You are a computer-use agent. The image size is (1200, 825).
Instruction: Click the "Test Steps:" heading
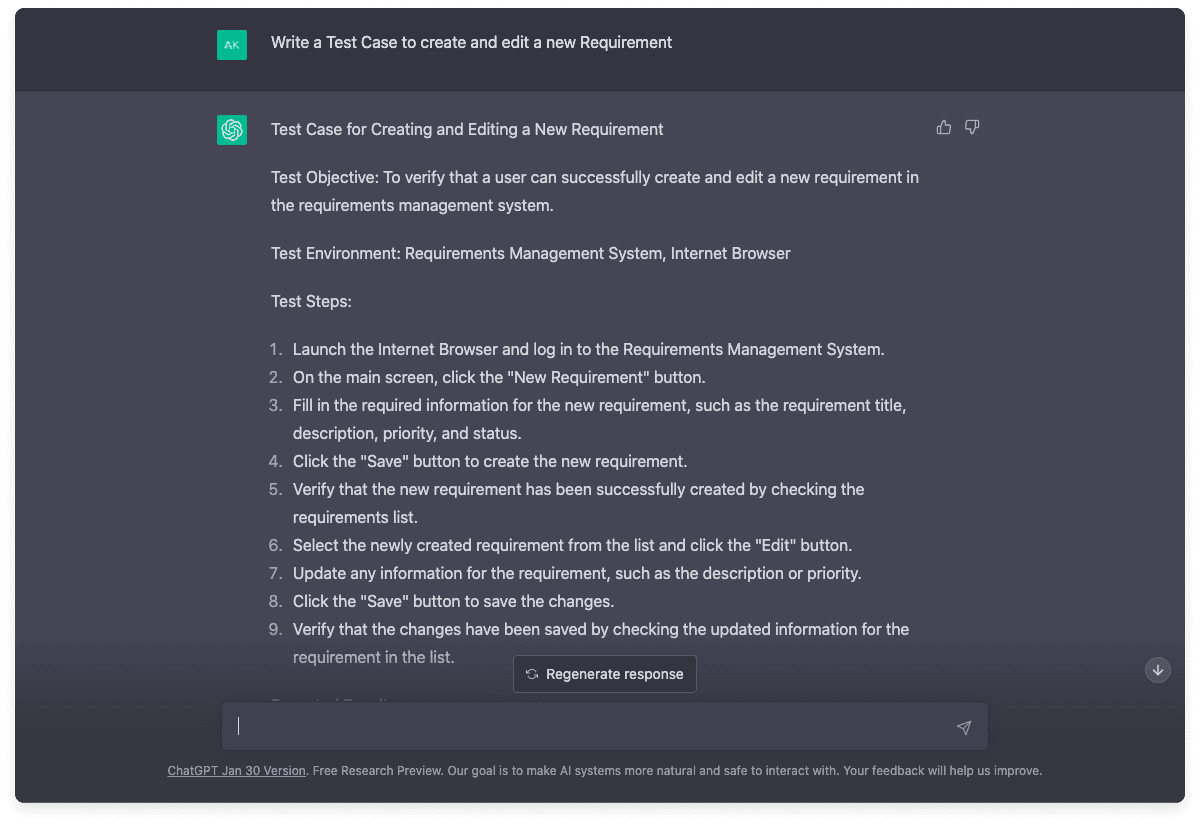(x=311, y=301)
